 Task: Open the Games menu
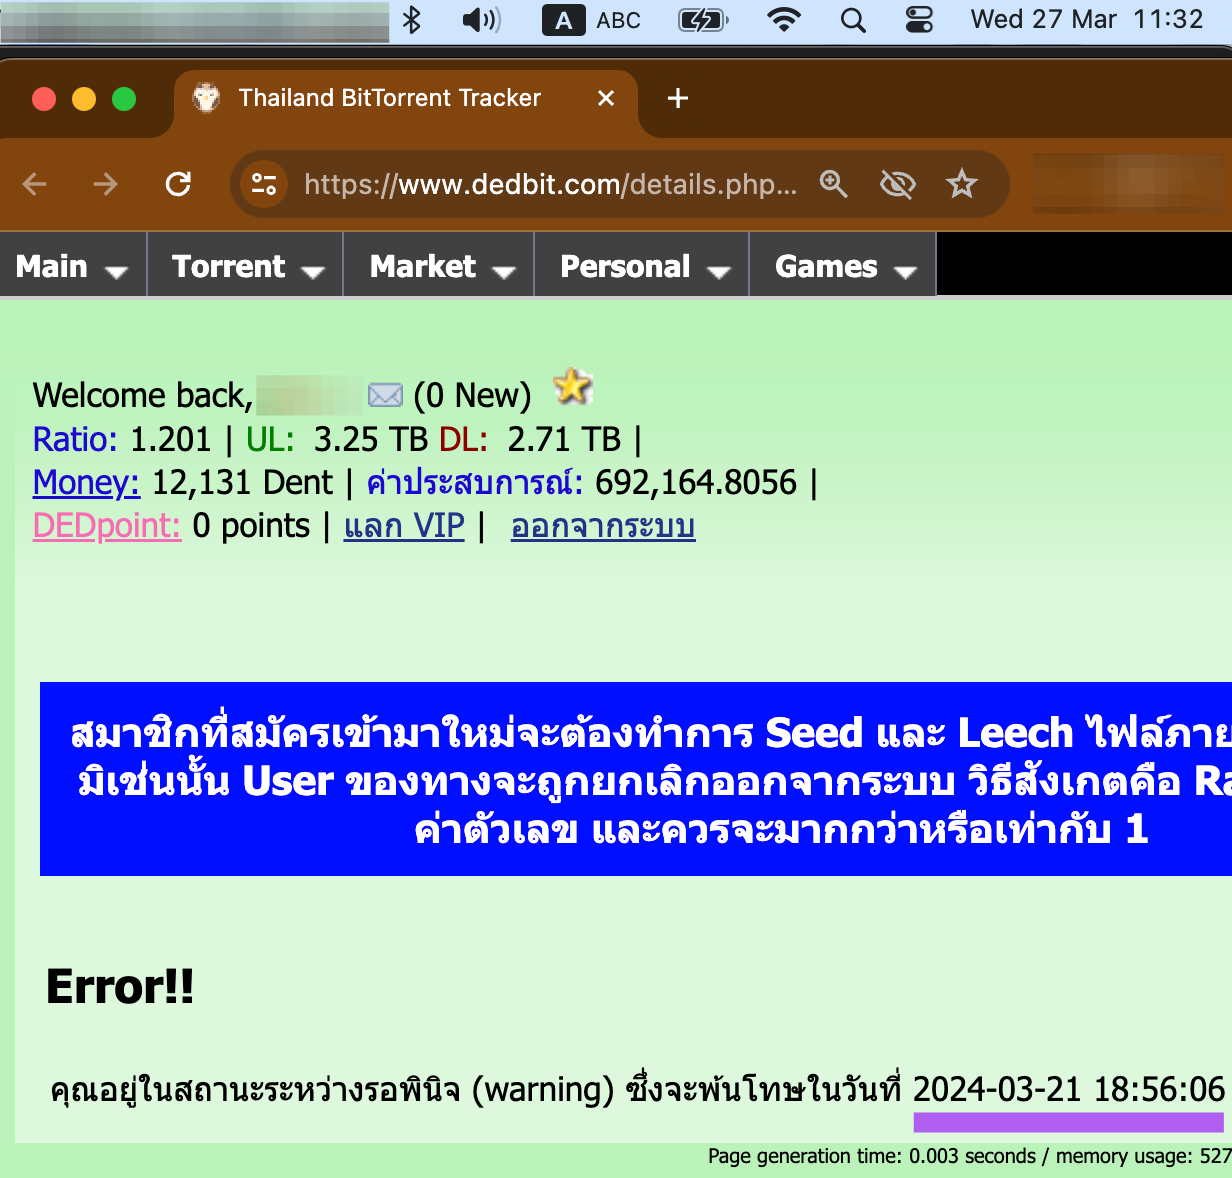pos(844,267)
